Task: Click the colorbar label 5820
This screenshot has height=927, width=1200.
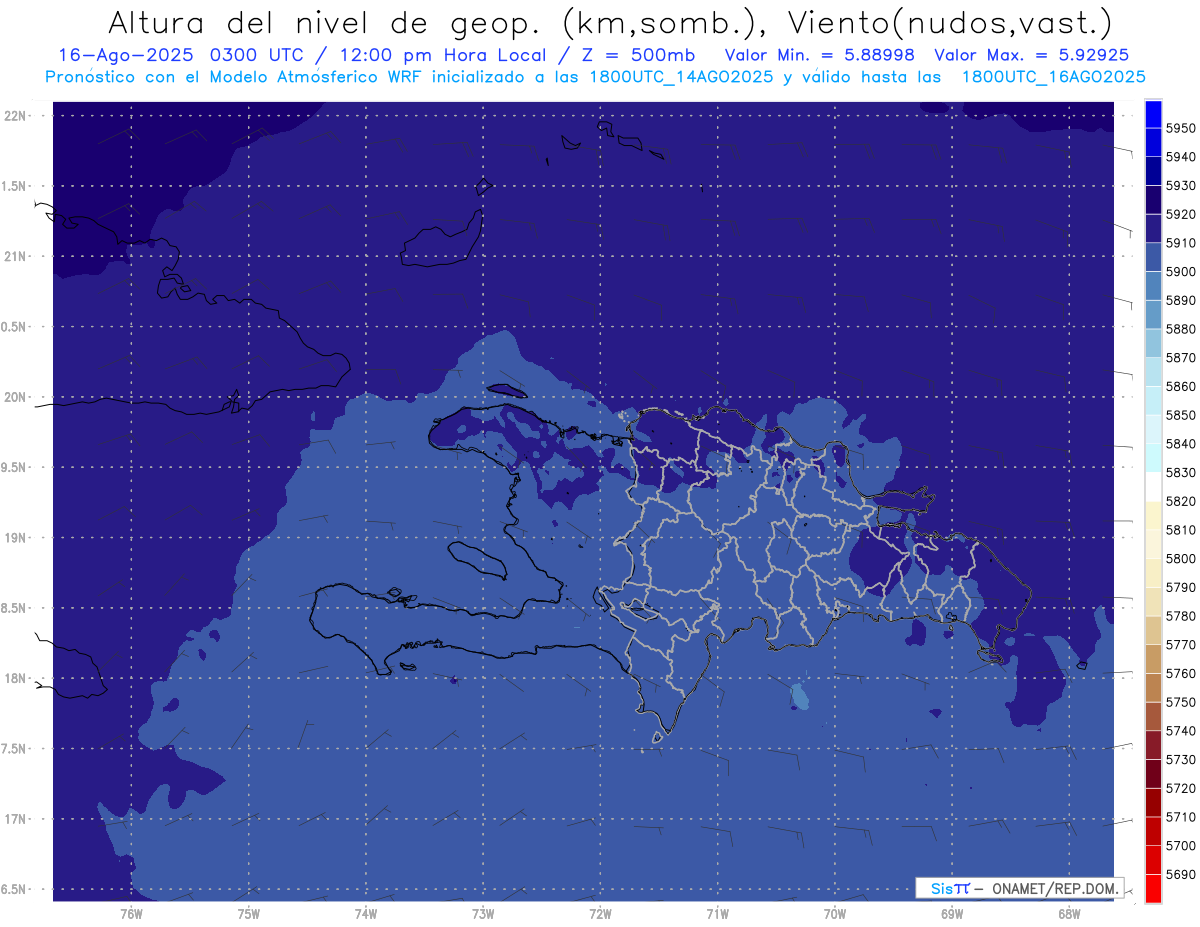Action: coord(1180,501)
